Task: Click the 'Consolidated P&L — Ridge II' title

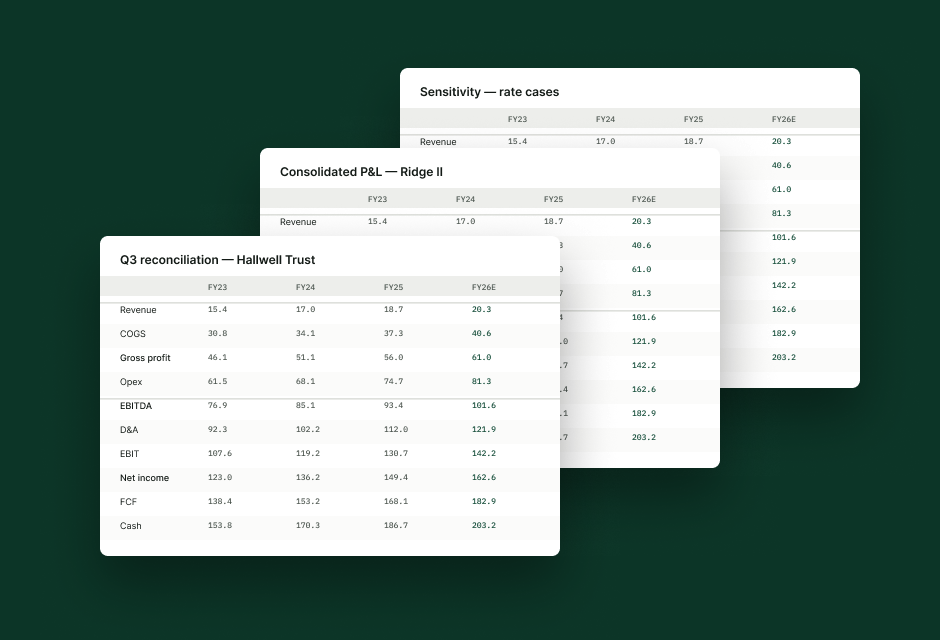Action: tap(361, 172)
